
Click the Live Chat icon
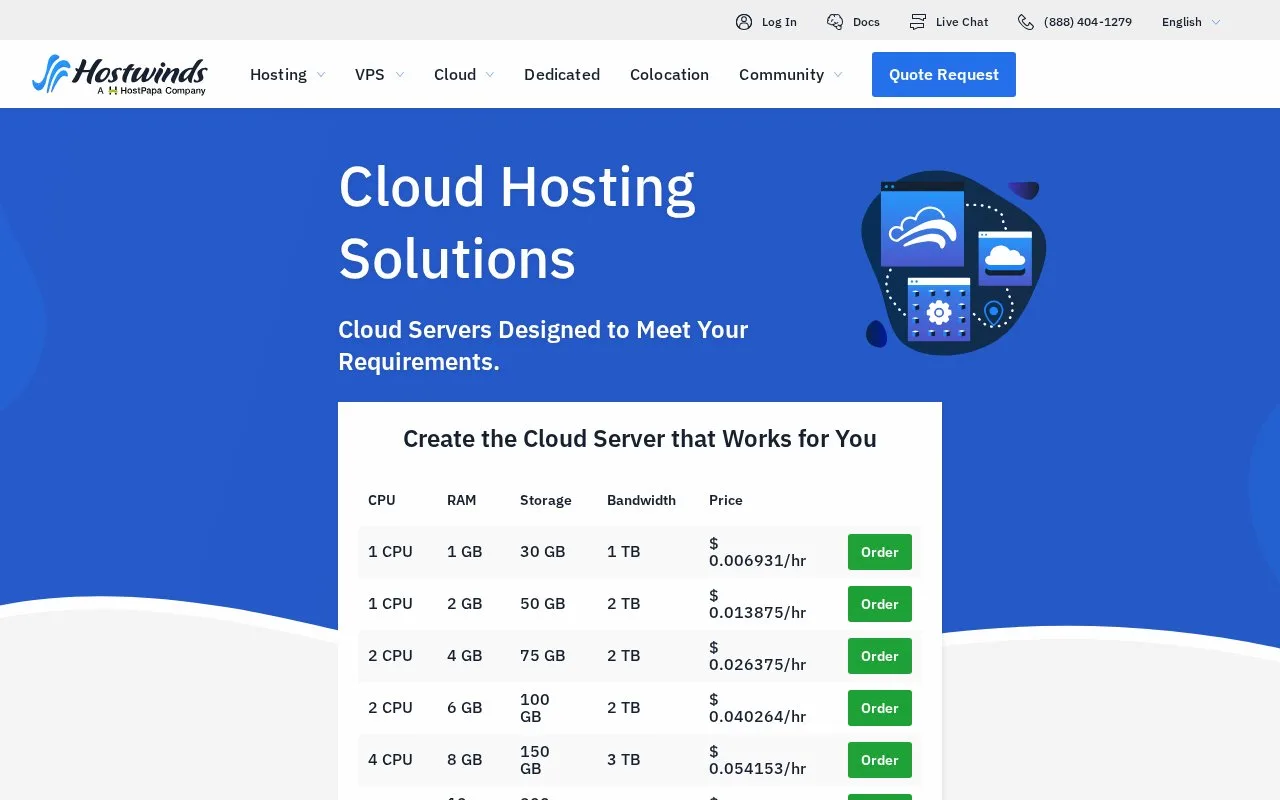coord(918,22)
